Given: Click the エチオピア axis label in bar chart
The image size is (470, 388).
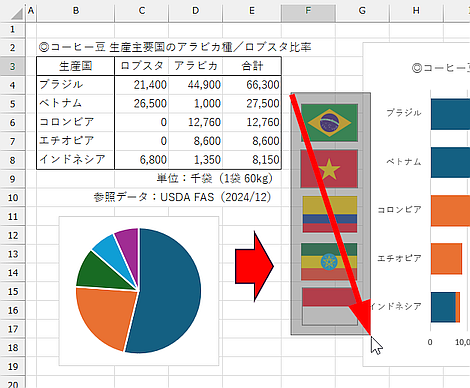Looking at the screenshot, I should pyautogui.click(x=399, y=258).
